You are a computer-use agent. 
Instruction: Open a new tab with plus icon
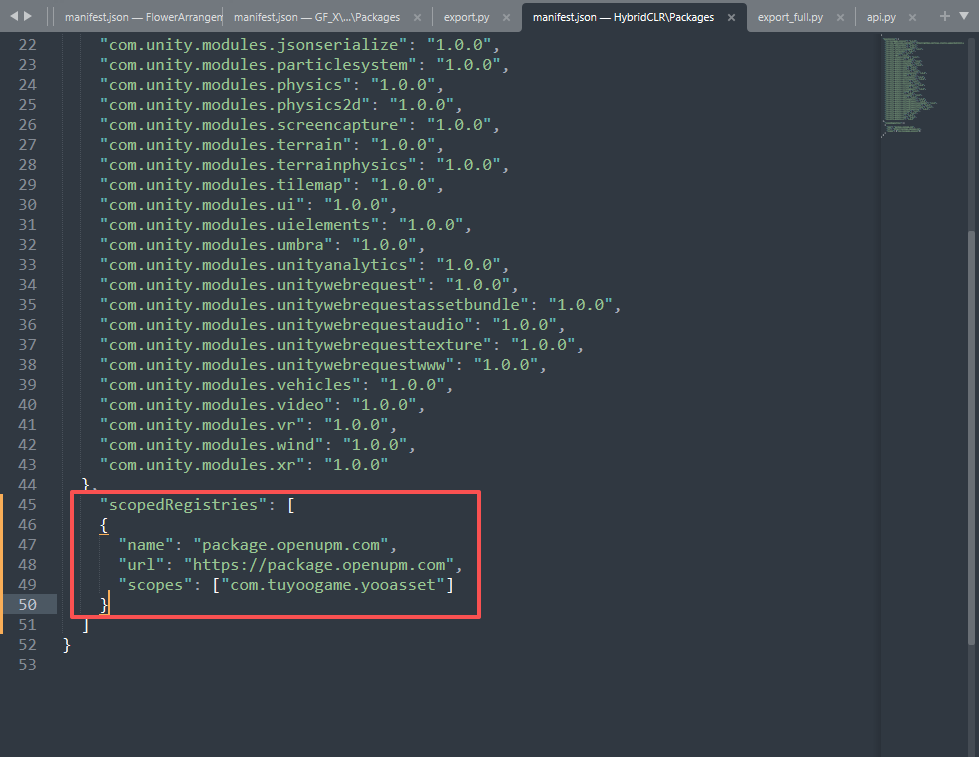tap(945, 16)
